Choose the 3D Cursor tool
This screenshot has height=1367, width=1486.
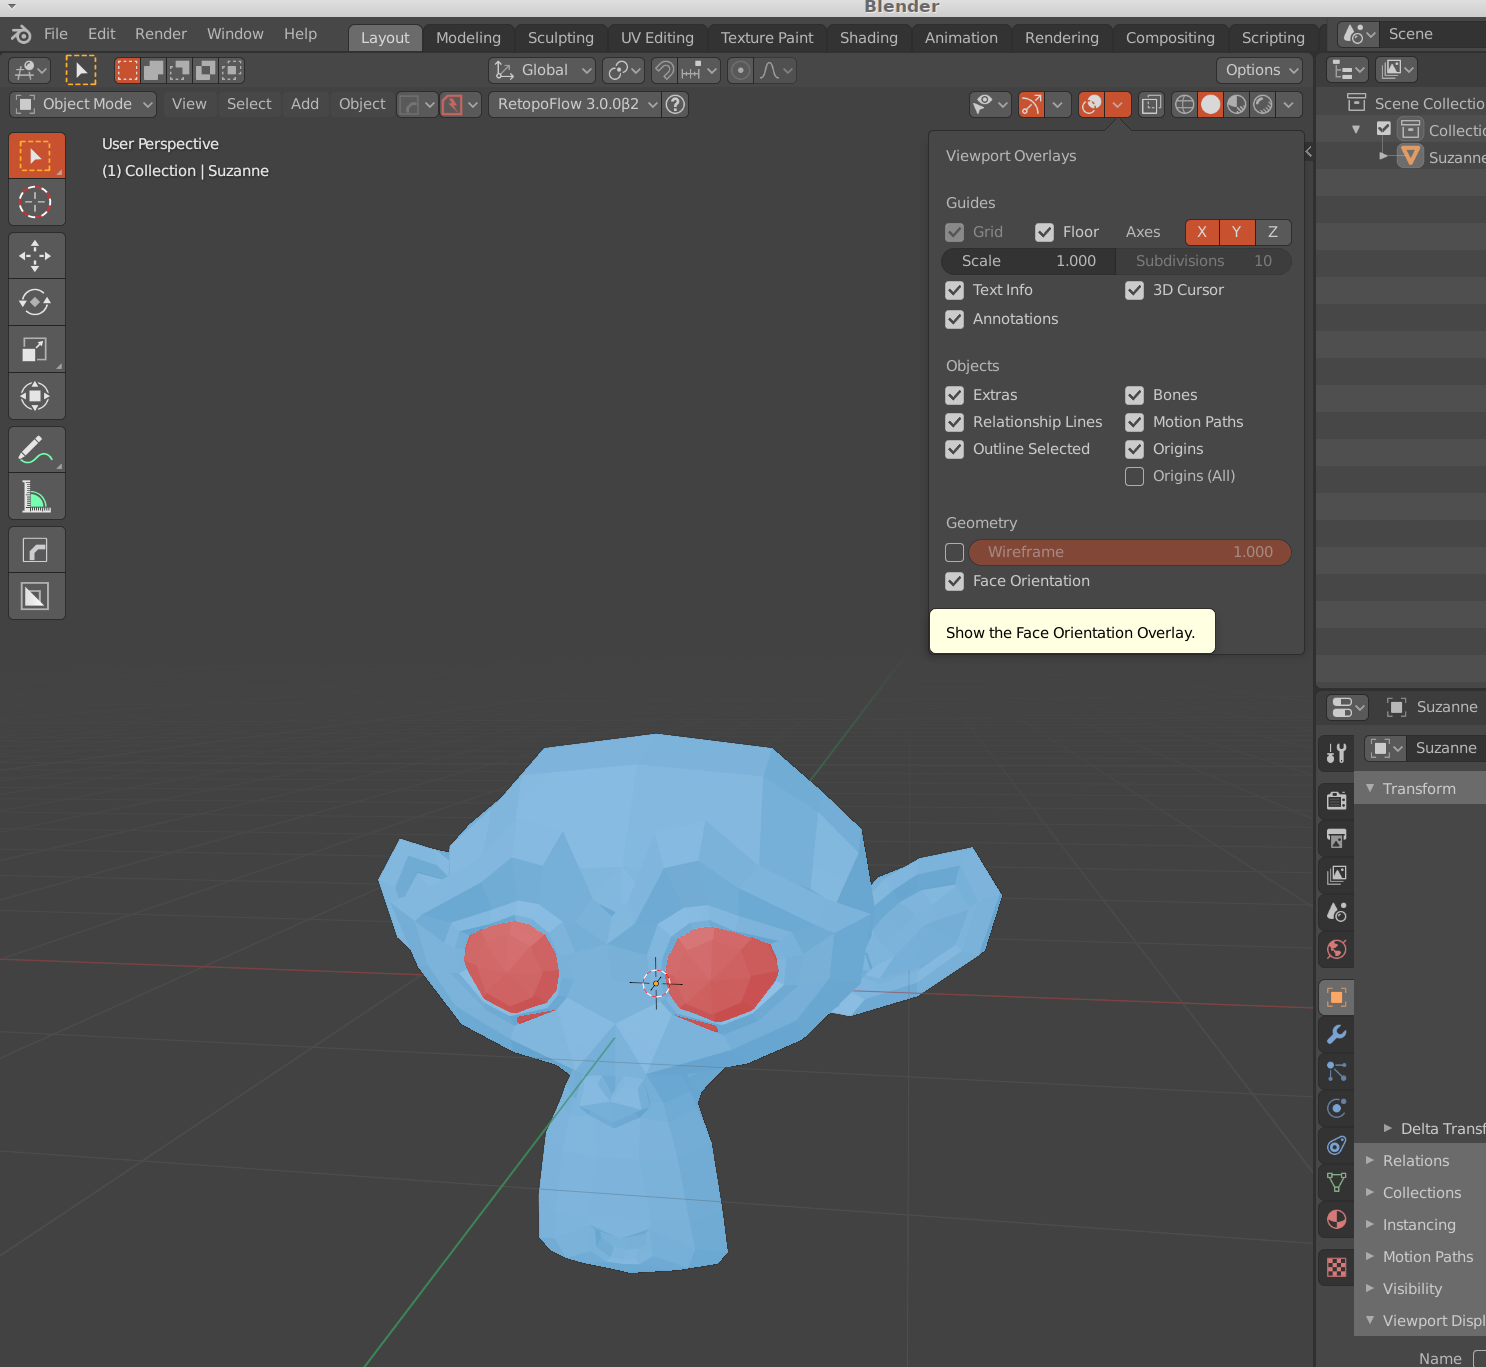pos(36,202)
